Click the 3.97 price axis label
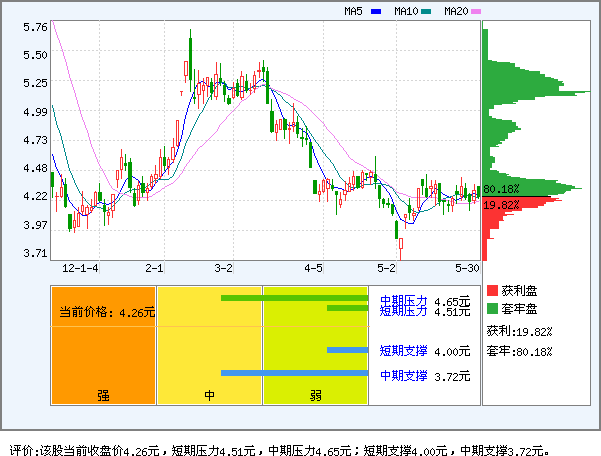Image resolution: width=601 pixels, height=456 pixels. [35, 225]
